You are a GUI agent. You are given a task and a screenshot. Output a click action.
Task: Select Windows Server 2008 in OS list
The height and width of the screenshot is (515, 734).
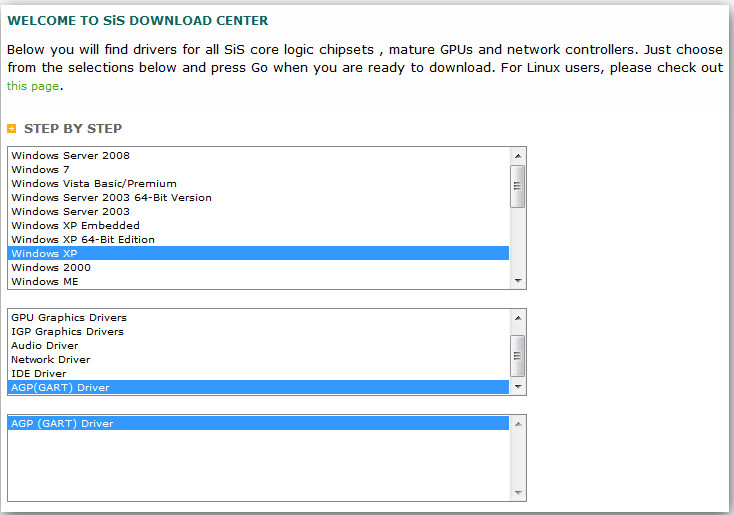[x=258, y=155]
